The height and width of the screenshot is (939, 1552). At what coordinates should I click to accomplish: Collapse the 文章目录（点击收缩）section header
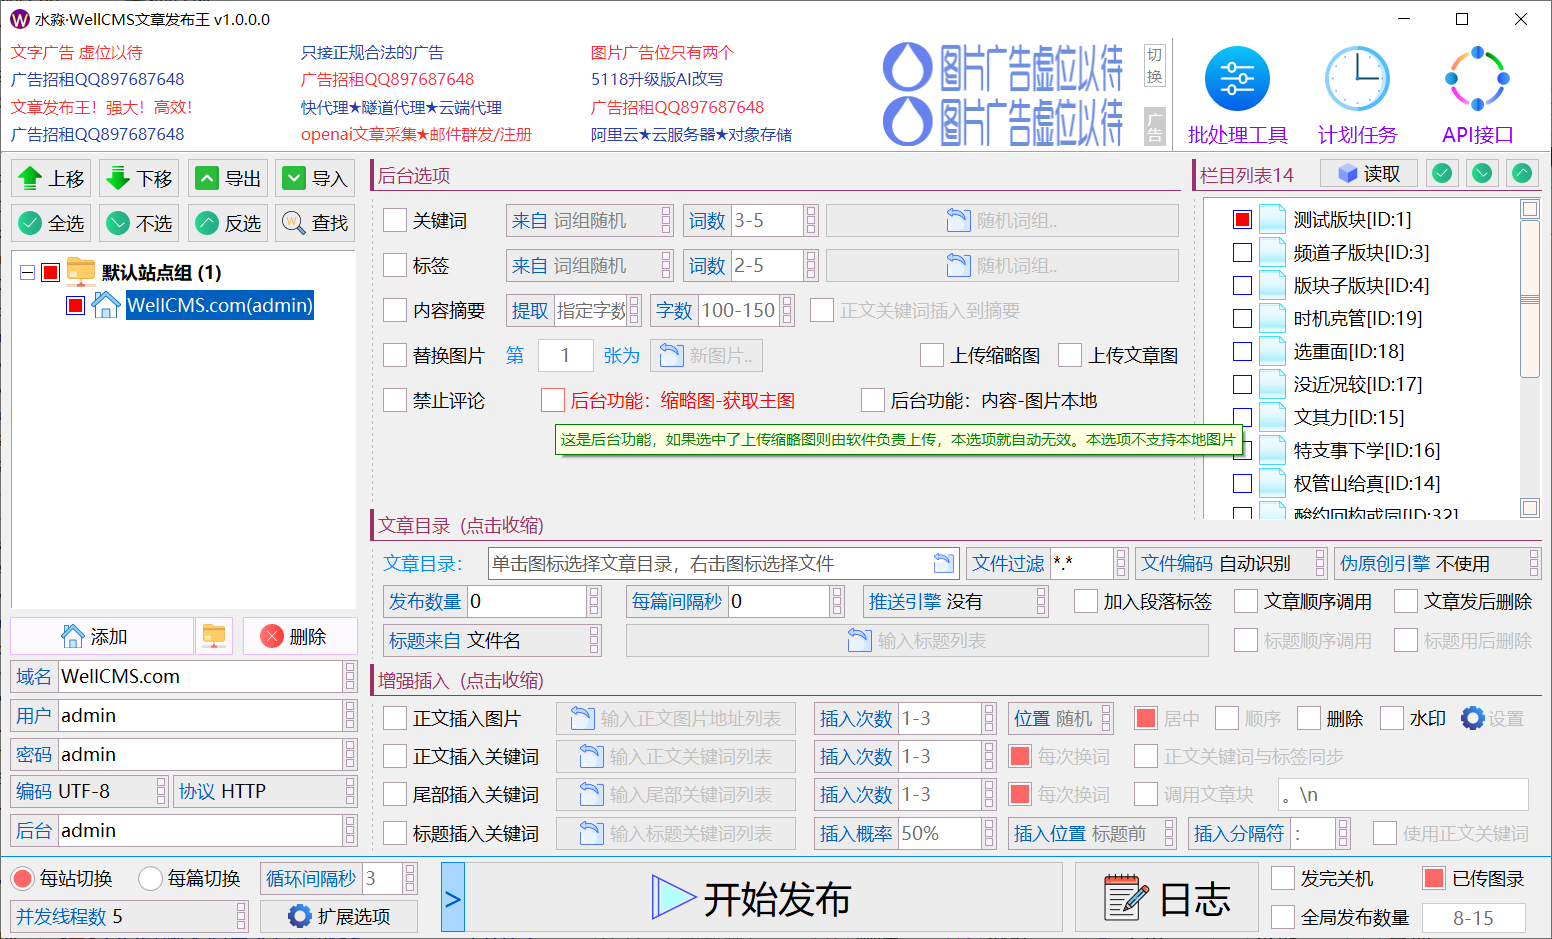coord(461,525)
